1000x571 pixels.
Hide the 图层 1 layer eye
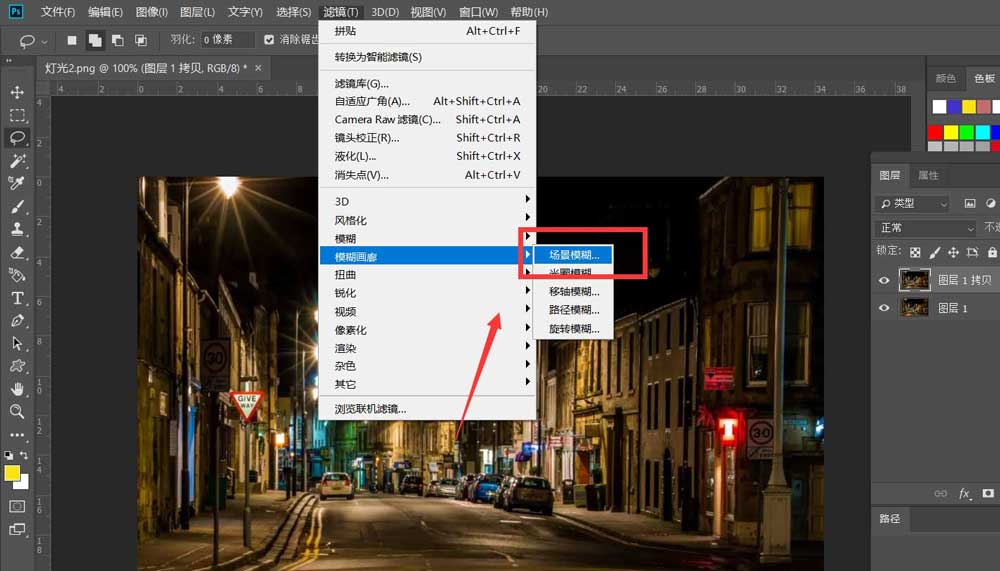tap(884, 308)
